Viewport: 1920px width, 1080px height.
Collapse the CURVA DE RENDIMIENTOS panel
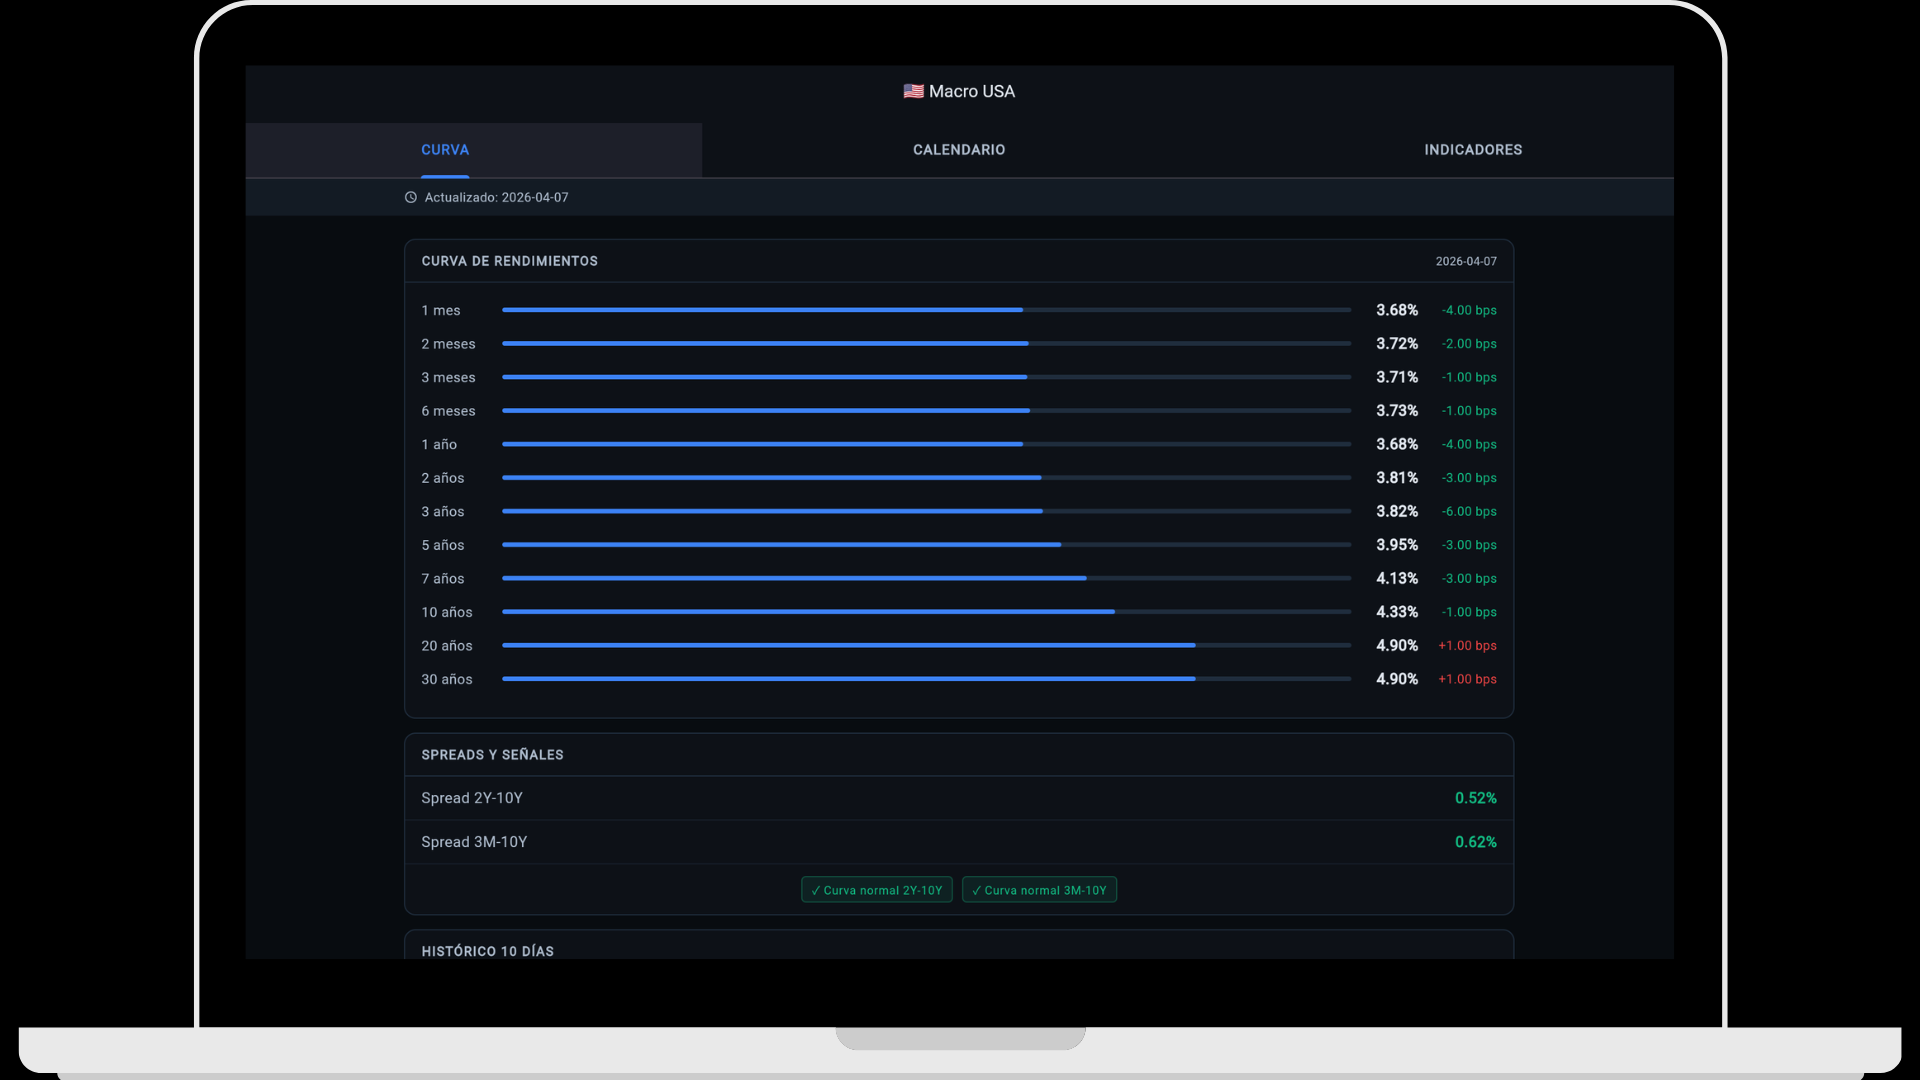508,261
